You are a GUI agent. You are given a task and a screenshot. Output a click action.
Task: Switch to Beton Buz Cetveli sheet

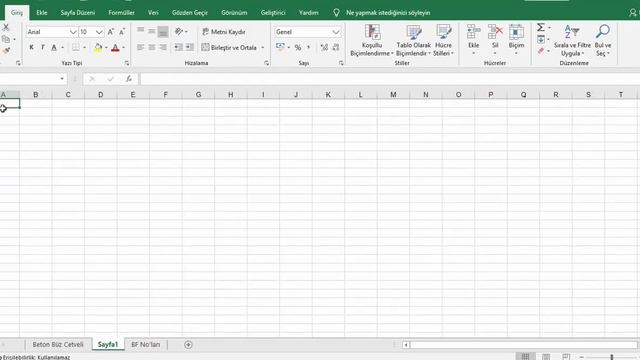(58, 344)
